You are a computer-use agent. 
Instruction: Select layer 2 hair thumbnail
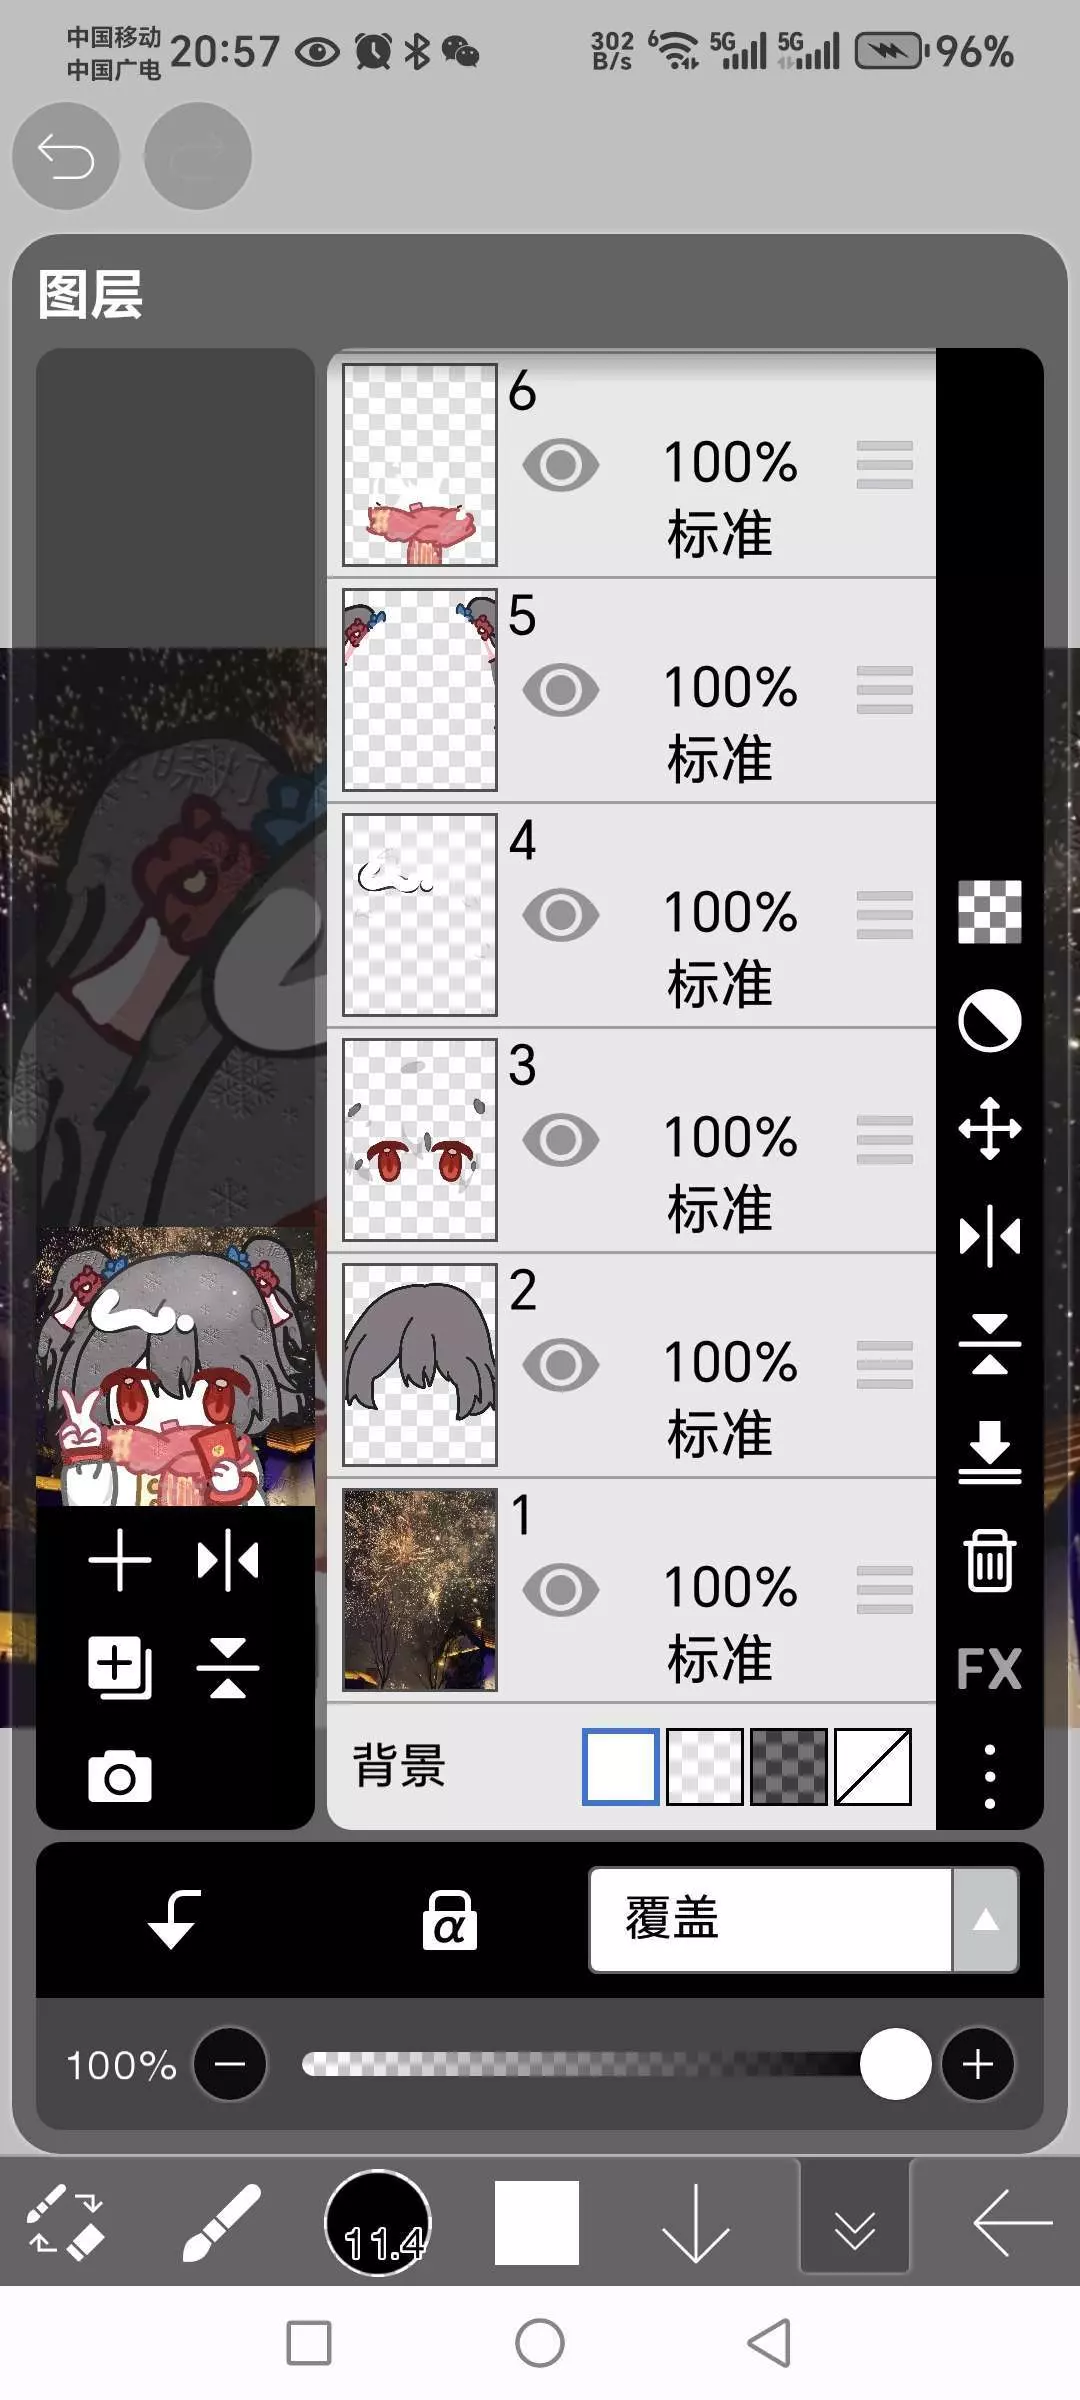pyautogui.click(x=420, y=1365)
